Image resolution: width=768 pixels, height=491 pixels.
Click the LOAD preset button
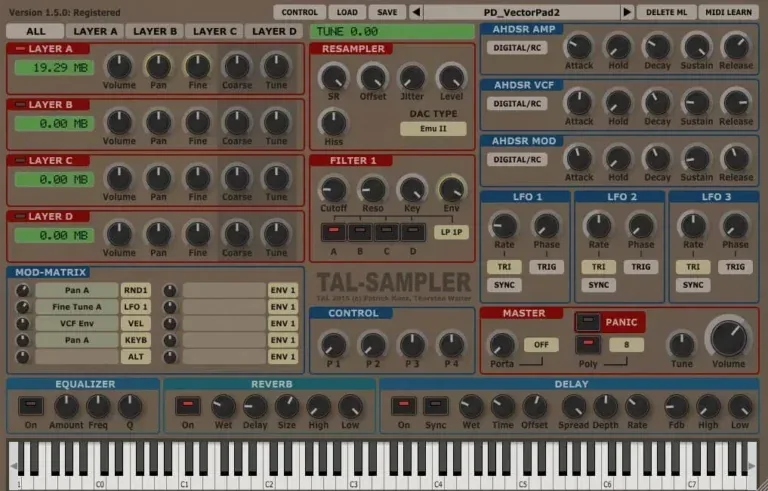347,12
